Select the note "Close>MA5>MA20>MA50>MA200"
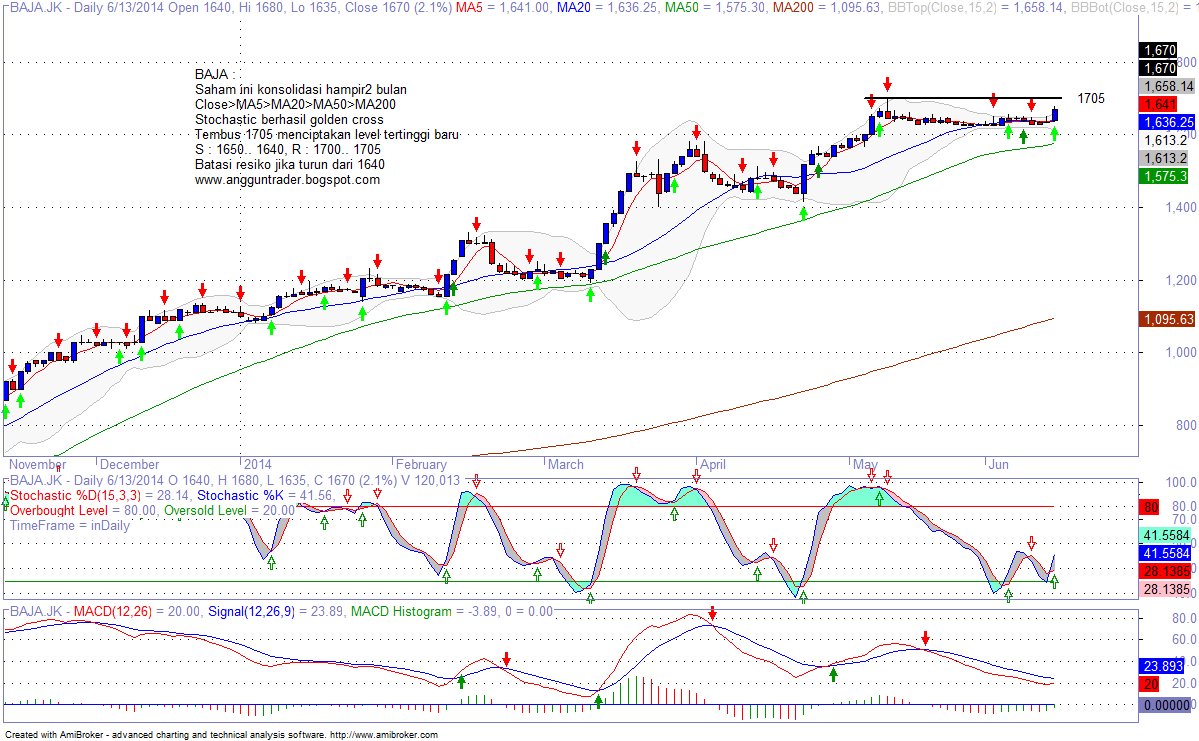This screenshot has height=741, width=1199. [295, 104]
